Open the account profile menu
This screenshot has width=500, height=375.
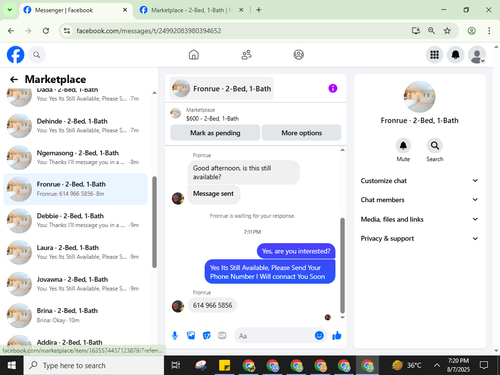(x=477, y=55)
